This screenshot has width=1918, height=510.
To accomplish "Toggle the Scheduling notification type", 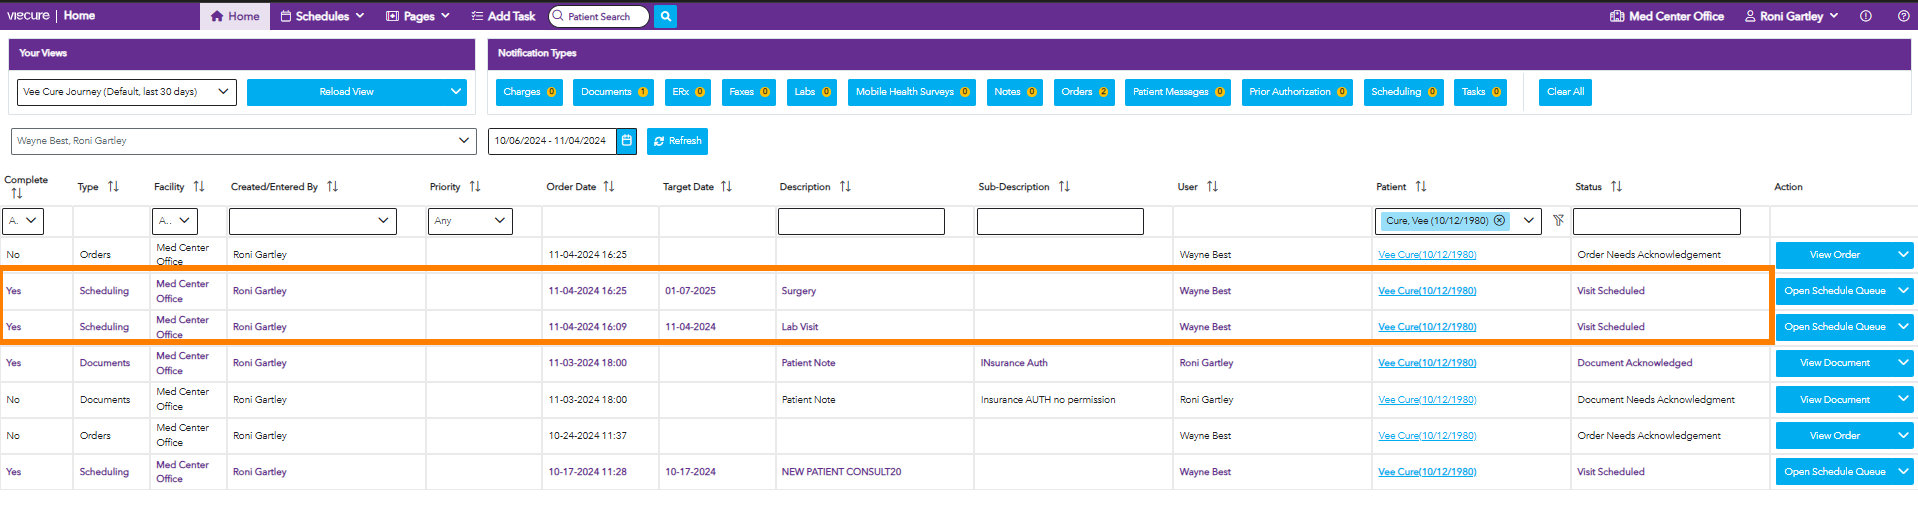I will click(x=1403, y=92).
